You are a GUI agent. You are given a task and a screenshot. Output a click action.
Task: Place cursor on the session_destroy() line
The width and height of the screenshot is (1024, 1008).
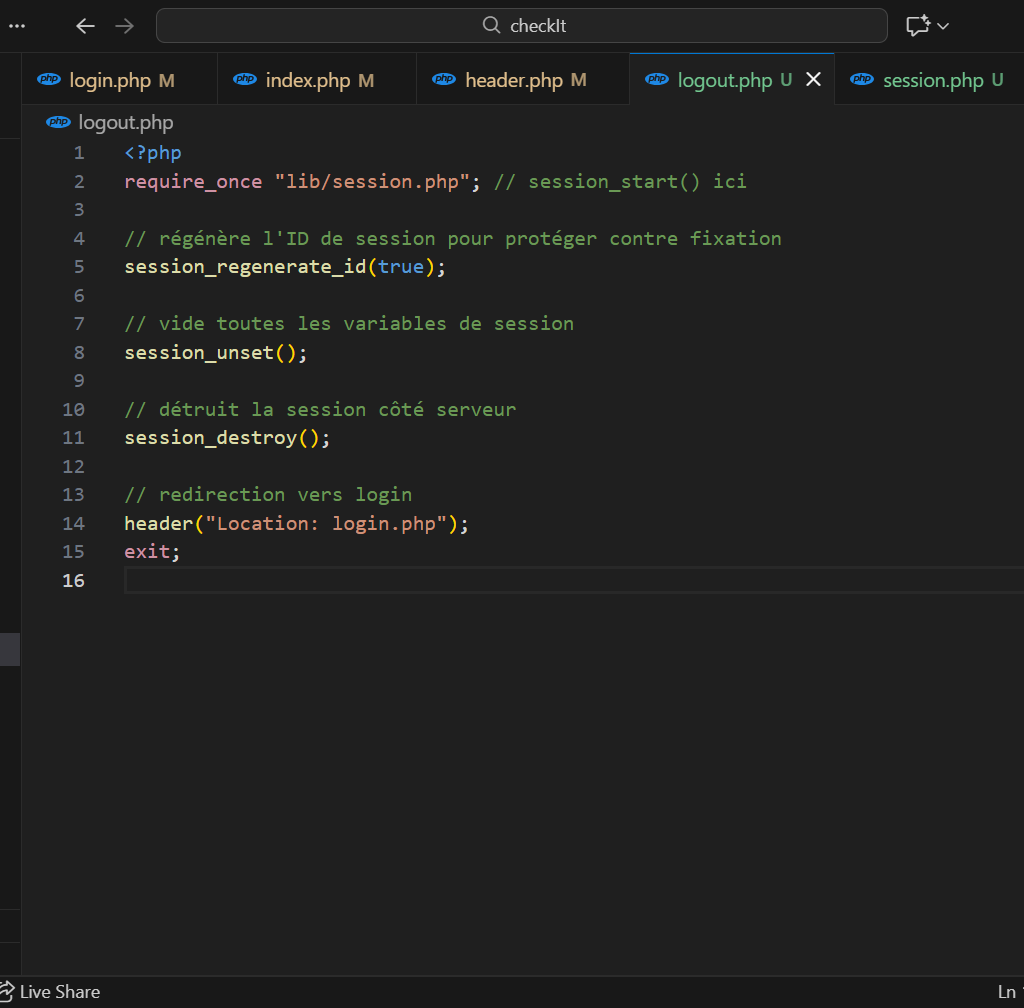point(226,438)
